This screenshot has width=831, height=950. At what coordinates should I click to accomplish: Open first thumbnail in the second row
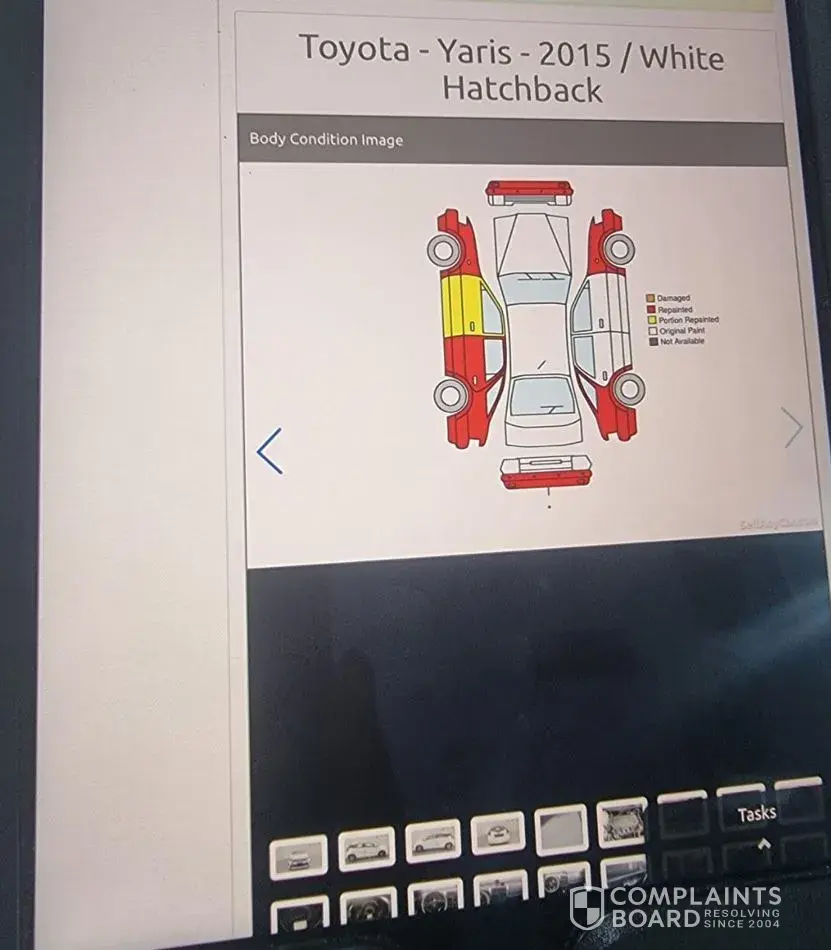coord(300,916)
